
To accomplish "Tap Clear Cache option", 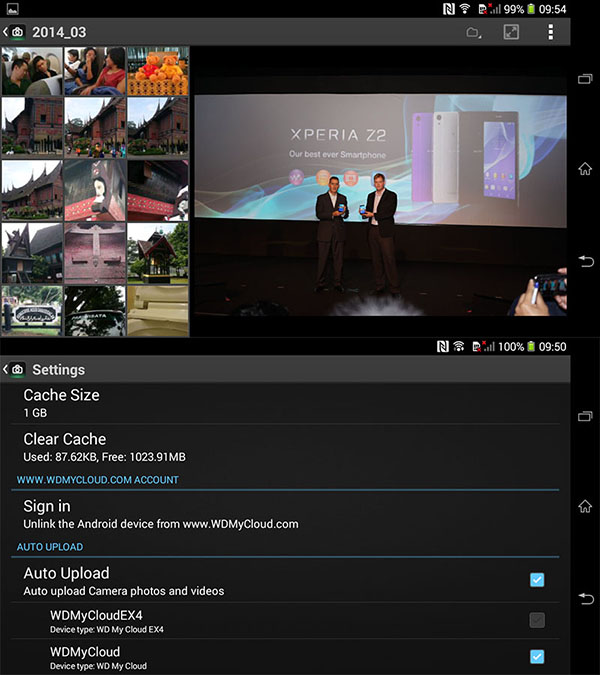I will 285,447.
